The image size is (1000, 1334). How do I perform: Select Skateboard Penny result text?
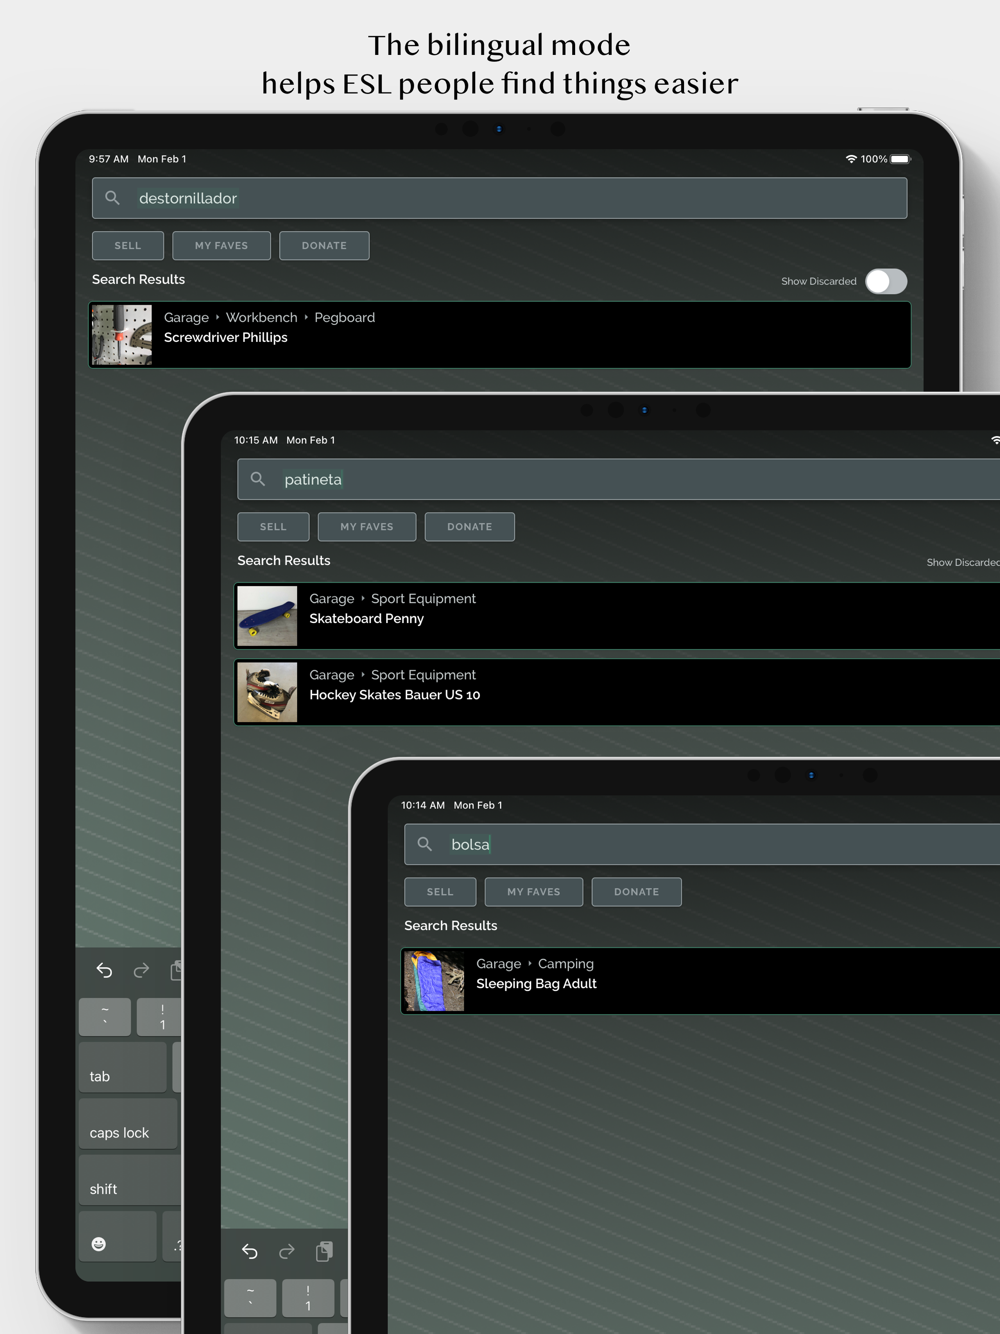tap(367, 619)
